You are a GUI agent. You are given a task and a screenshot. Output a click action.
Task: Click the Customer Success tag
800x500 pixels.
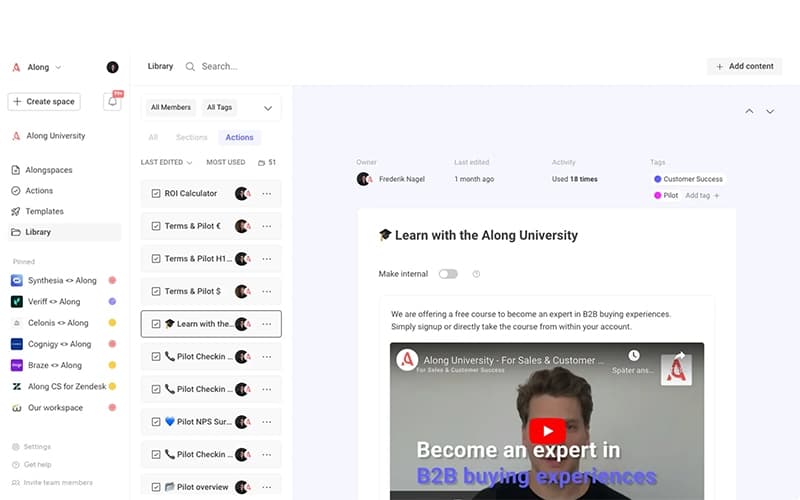tap(688, 179)
